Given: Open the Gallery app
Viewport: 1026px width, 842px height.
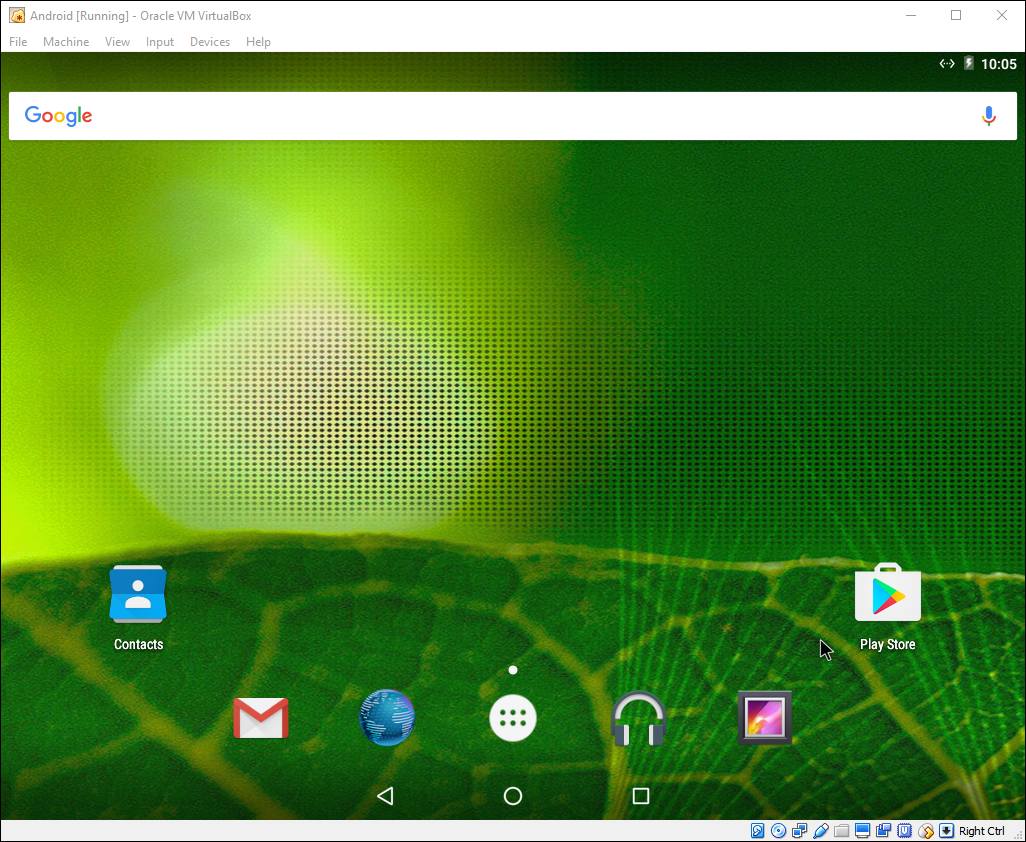Looking at the screenshot, I should click(x=764, y=717).
